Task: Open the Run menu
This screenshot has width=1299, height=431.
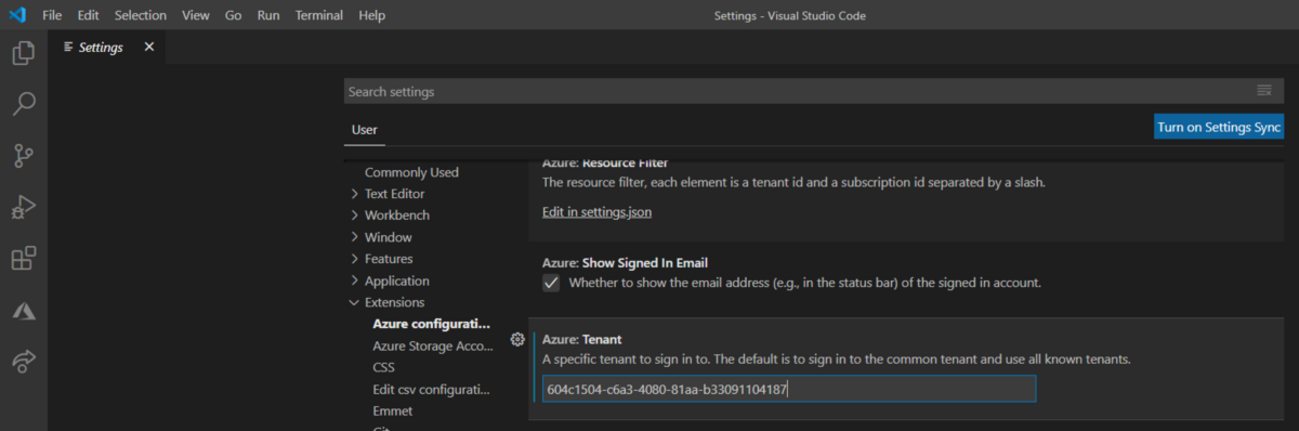Action: pos(268,15)
